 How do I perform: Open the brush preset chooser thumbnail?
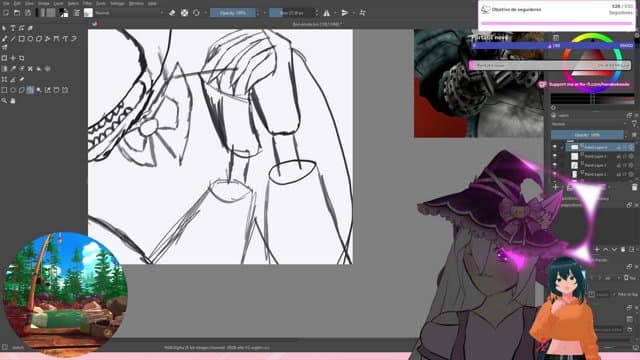[x=88, y=13]
